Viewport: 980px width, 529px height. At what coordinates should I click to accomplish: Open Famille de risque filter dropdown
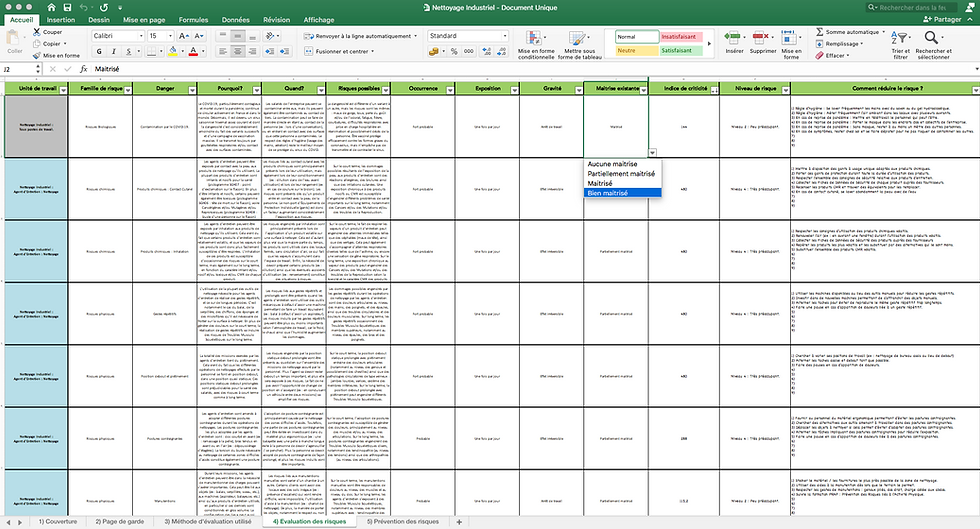point(128,90)
